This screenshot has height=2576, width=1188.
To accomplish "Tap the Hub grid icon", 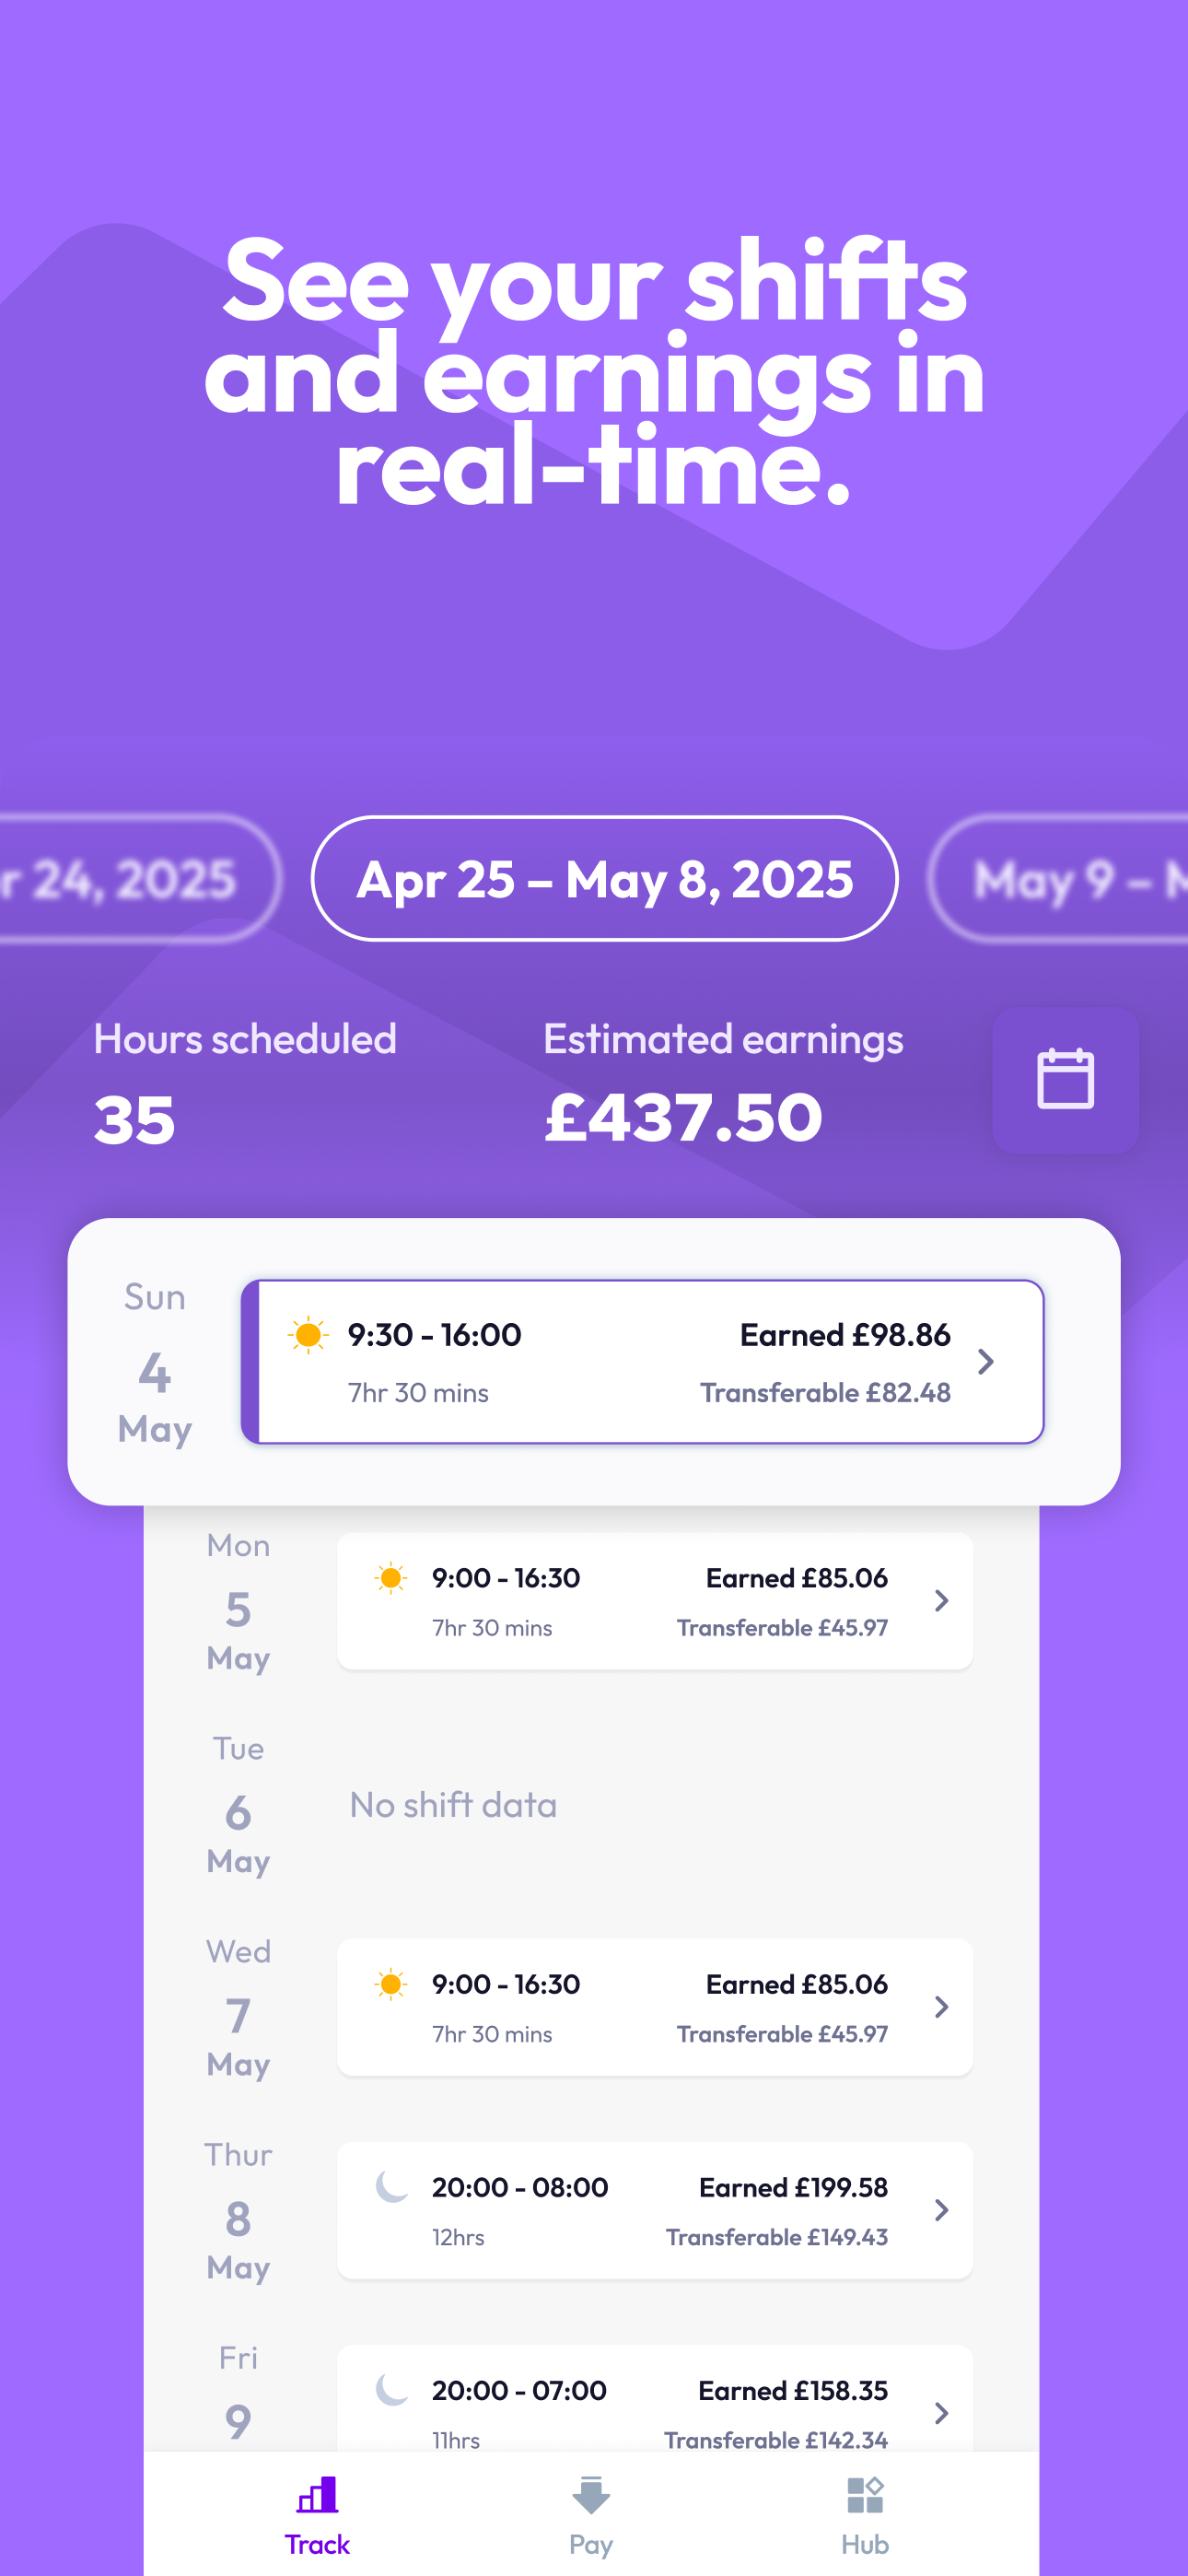I will 865,2495.
